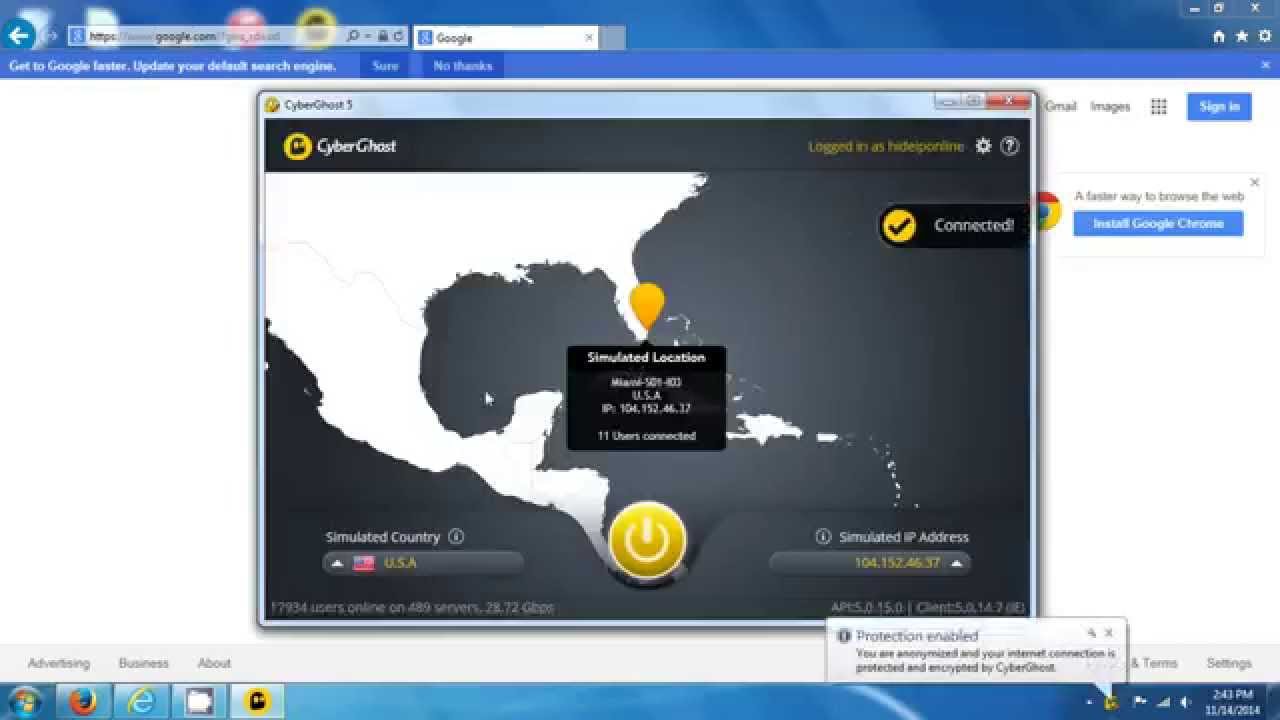Open Action Center flag tray icon
1280x720 pixels.
point(1139,702)
